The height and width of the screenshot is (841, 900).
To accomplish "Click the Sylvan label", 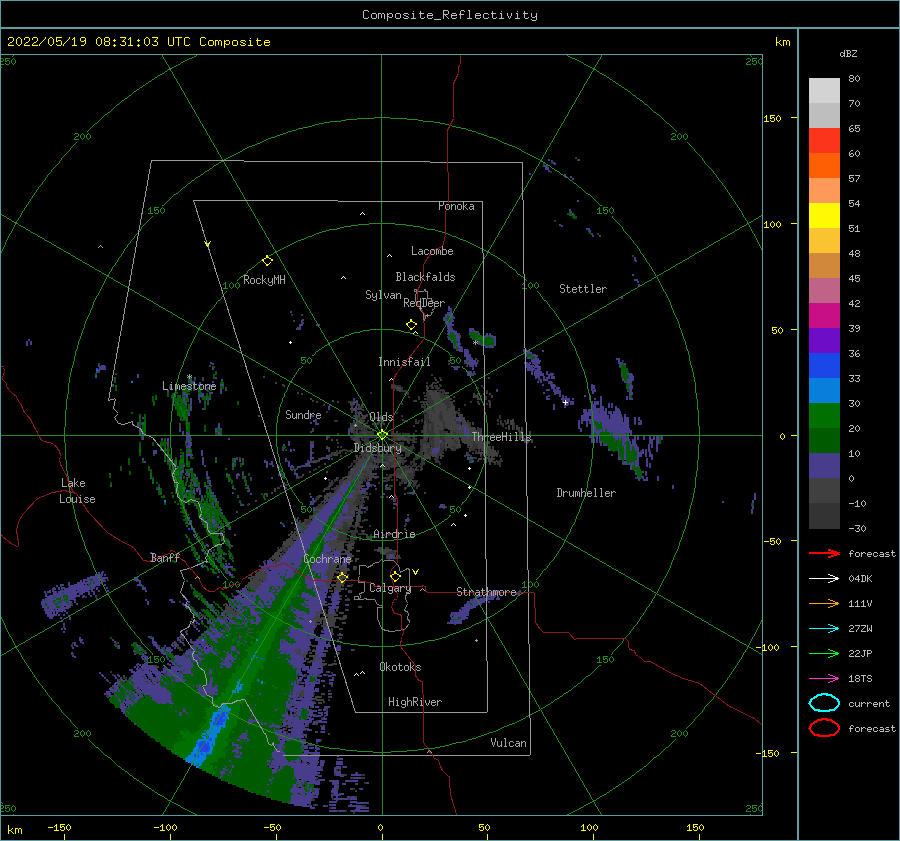I will click(383, 295).
